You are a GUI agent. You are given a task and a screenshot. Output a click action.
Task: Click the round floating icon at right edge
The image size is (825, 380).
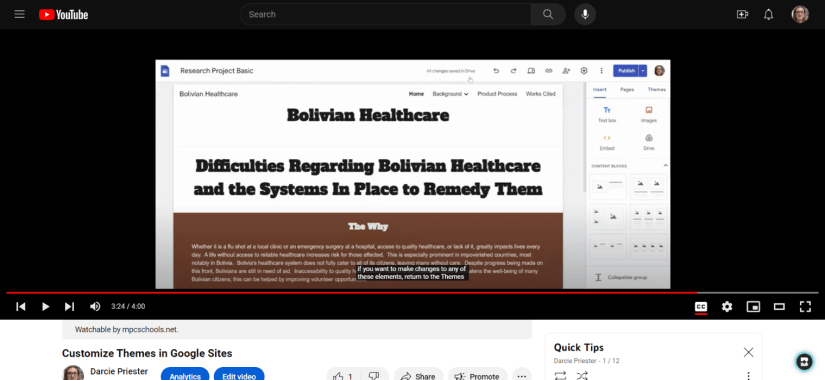804,361
